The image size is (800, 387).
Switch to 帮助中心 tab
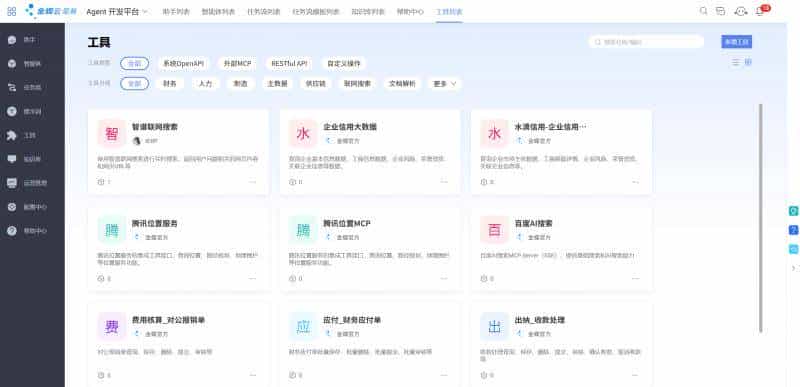[410, 11]
